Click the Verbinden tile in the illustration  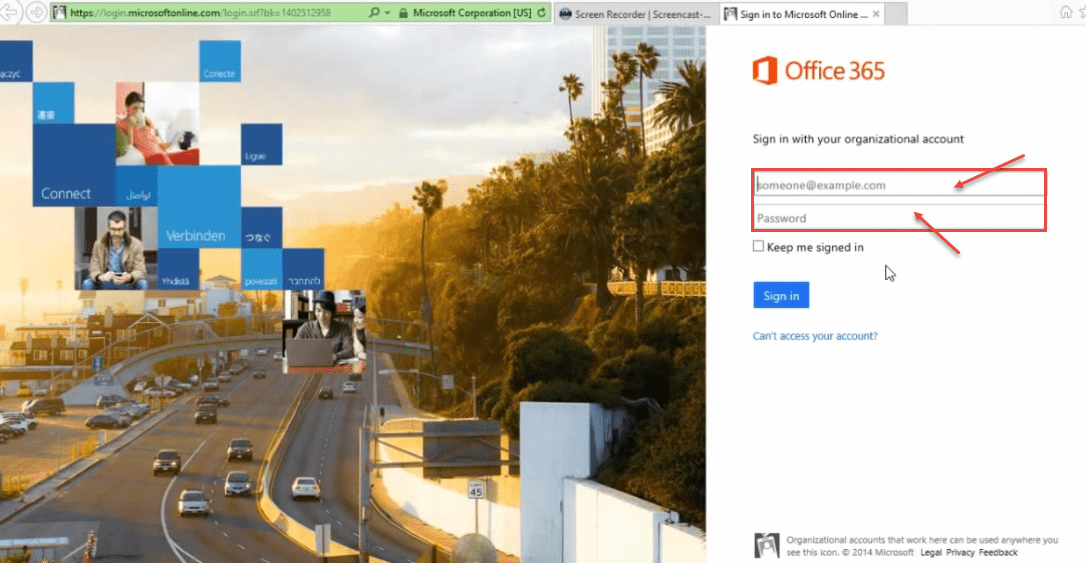click(x=199, y=206)
